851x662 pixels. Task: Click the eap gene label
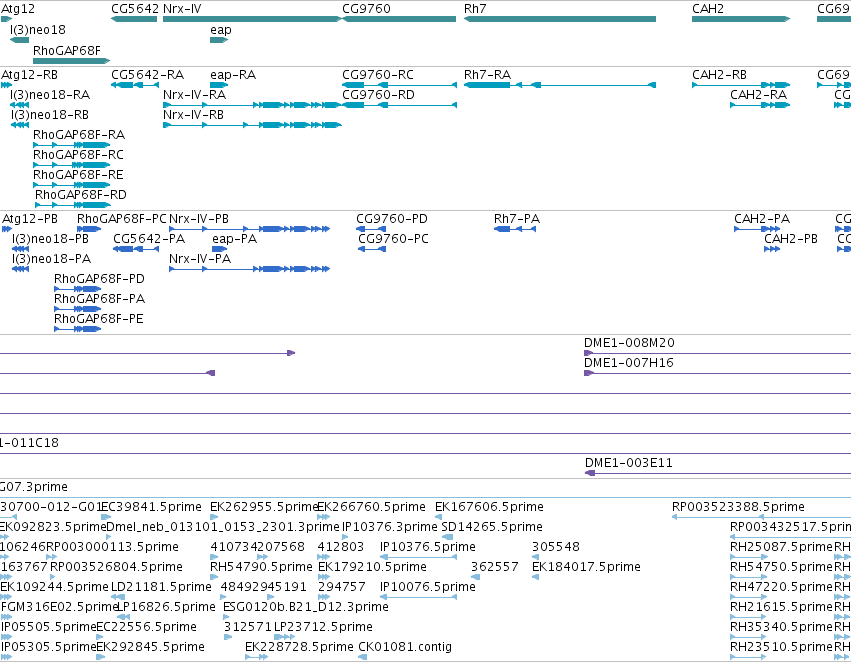pos(221,30)
